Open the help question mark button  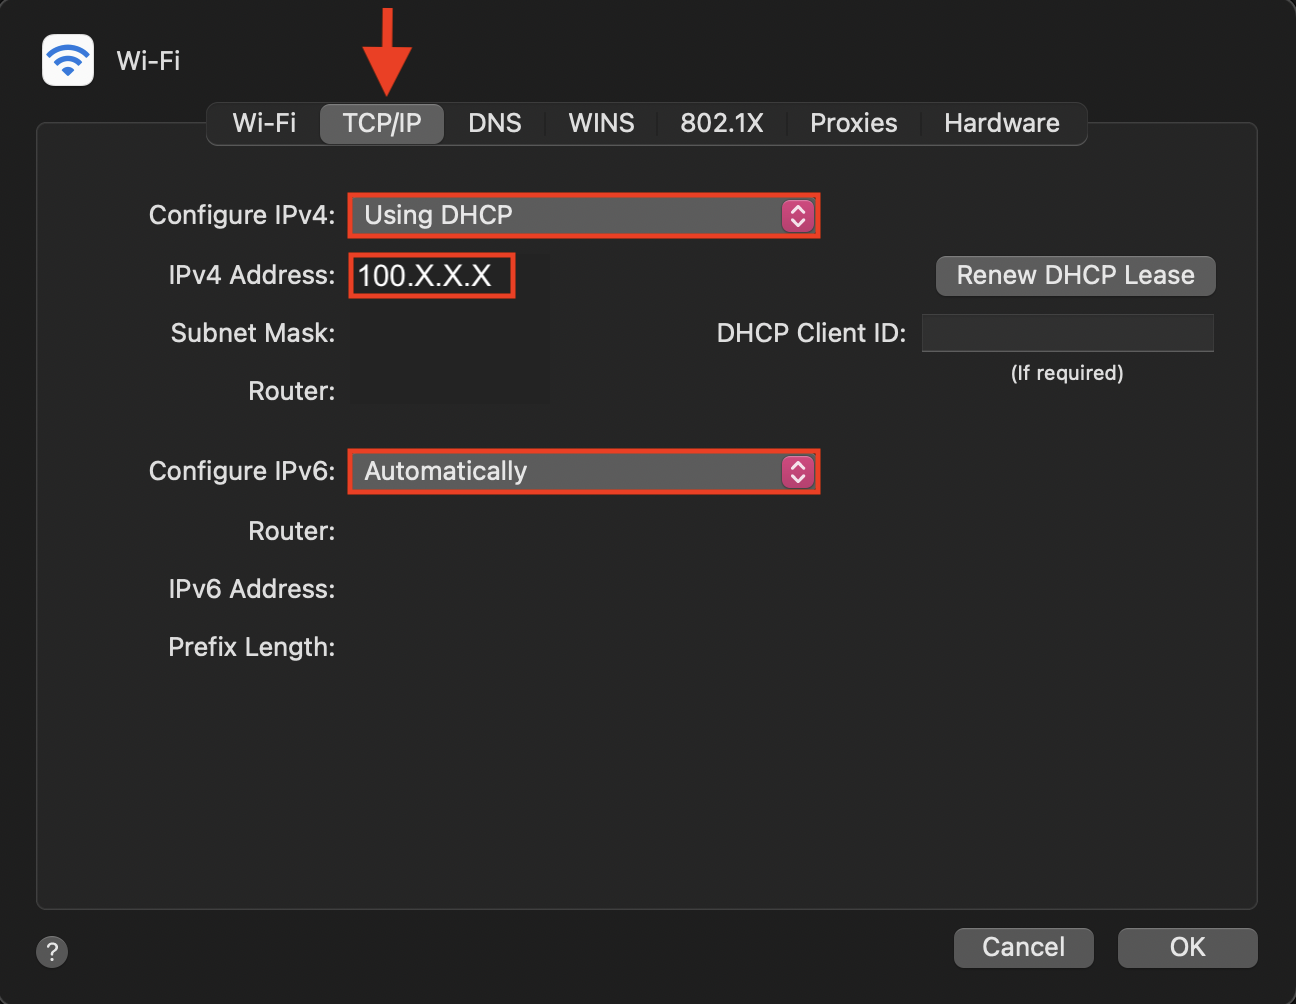point(52,951)
